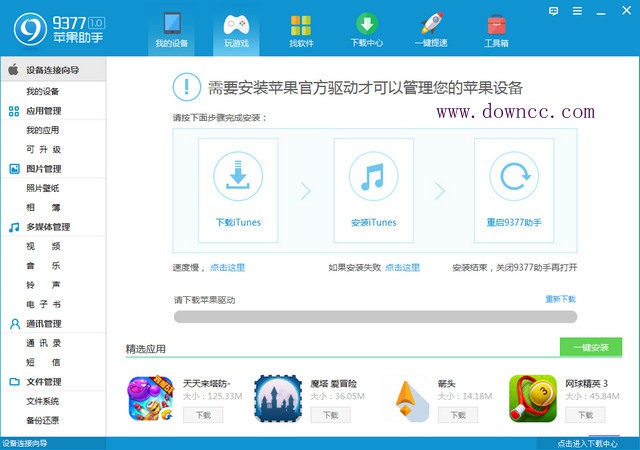The width and height of the screenshot is (640, 450).
Task: Click the 下载iTunes text label
Action: (x=238, y=223)
